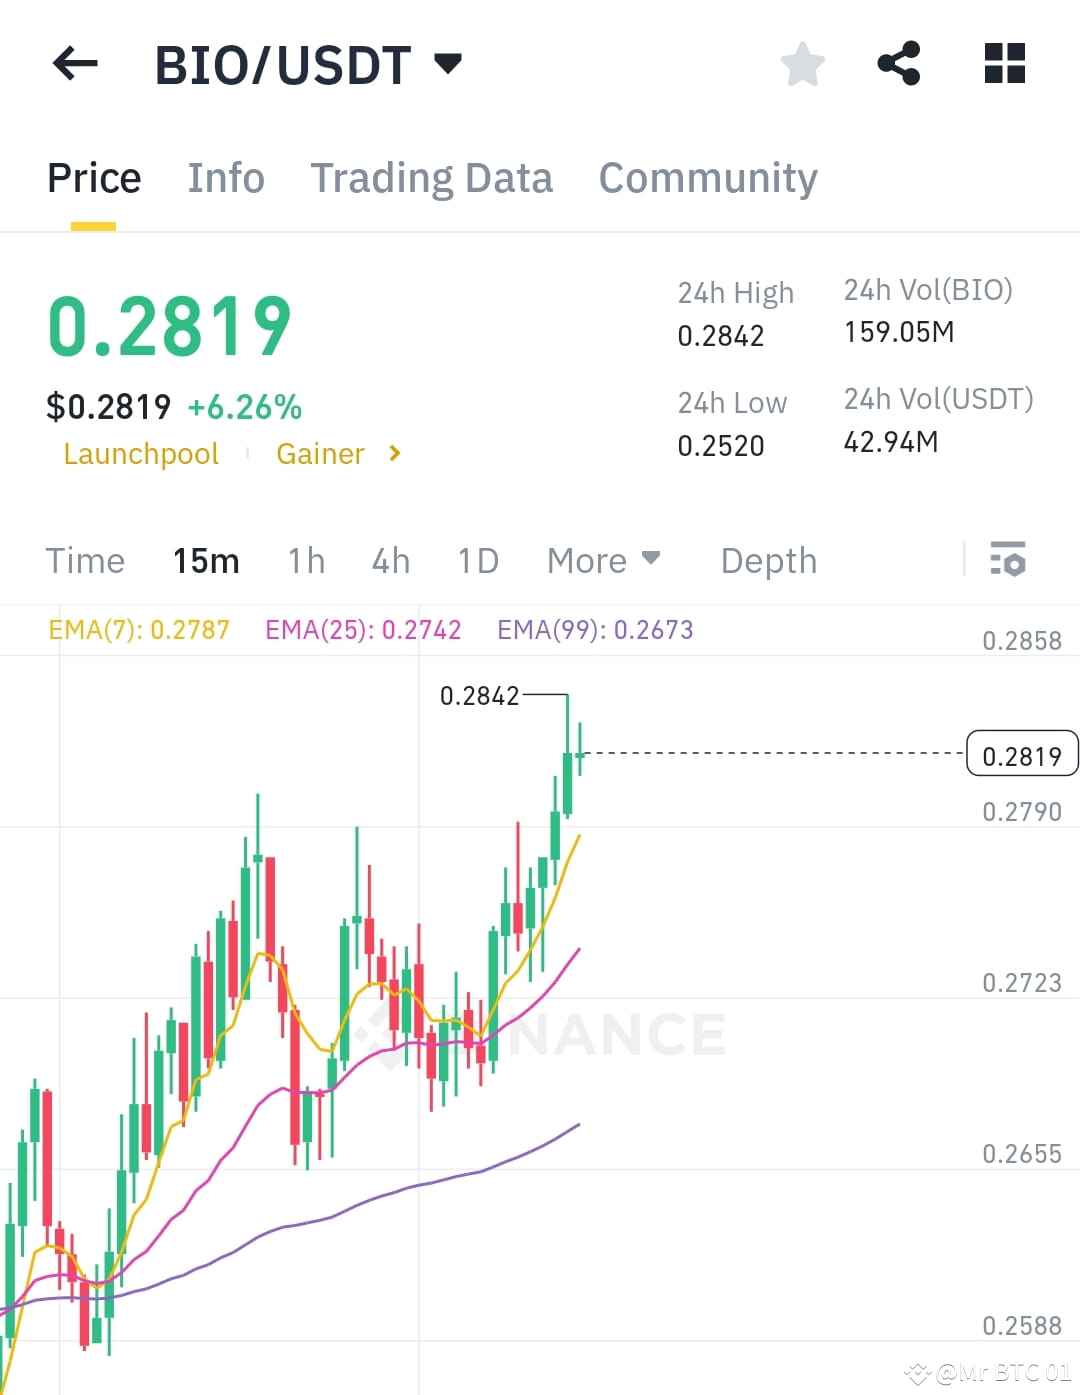Open the Trading Data tab

(x=432, y=178)
